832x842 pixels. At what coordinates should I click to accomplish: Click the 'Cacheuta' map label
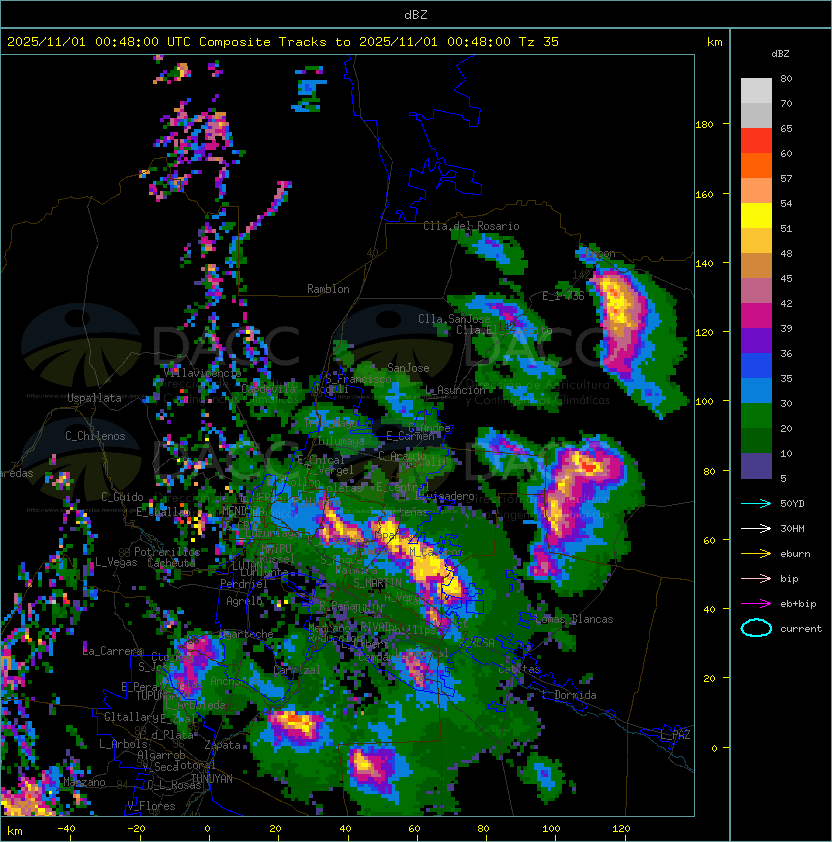tap(171, 562)
